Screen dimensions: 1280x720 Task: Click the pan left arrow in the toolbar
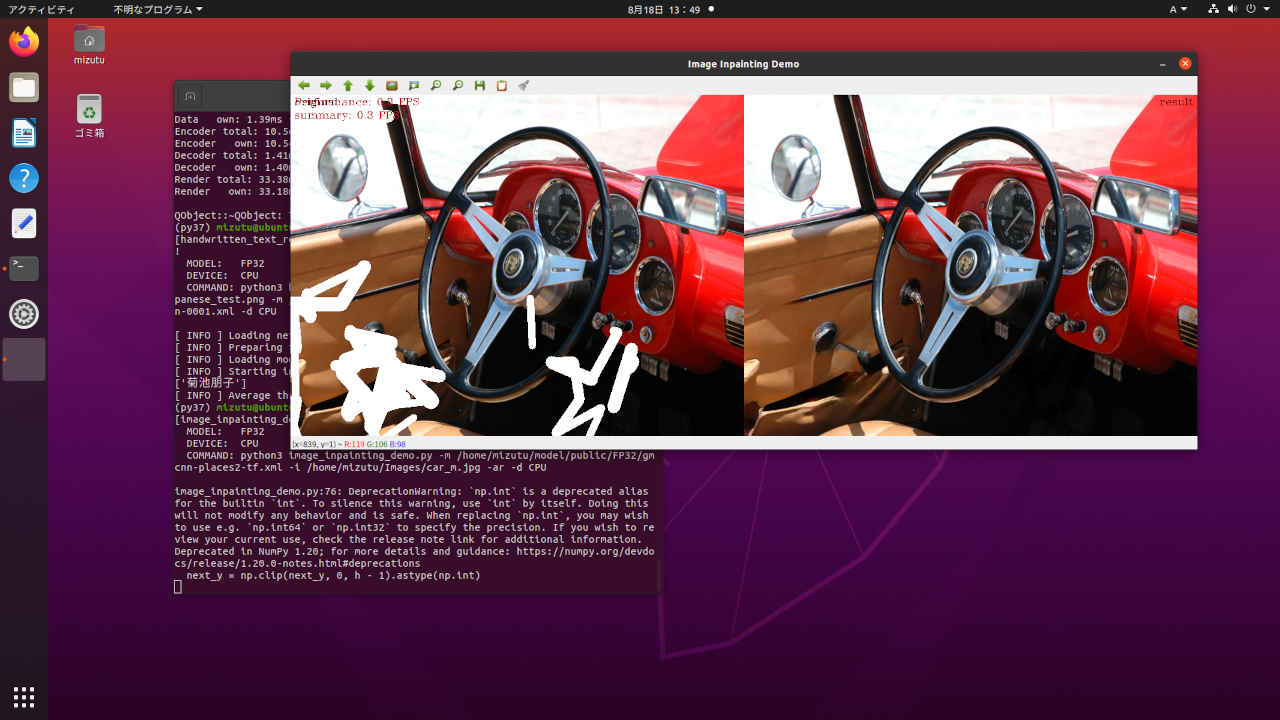coord(304,86)
